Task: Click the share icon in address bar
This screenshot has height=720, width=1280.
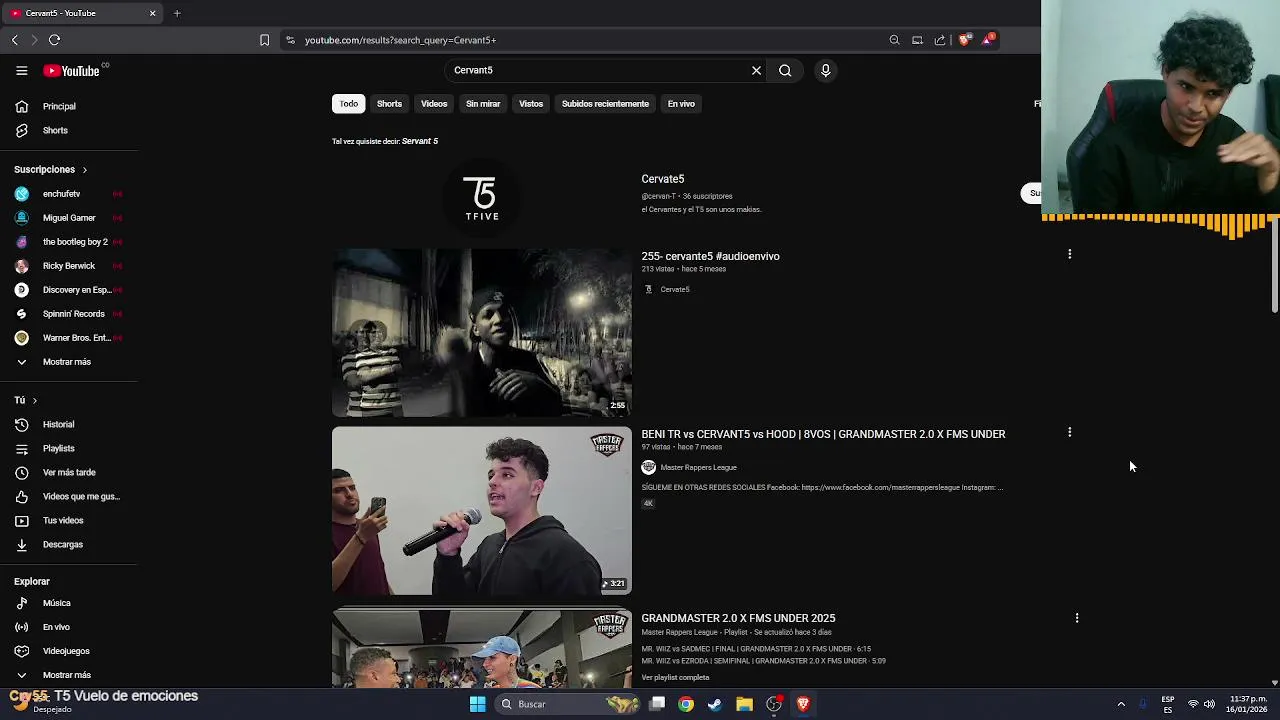Action: [x=940, y=40]
